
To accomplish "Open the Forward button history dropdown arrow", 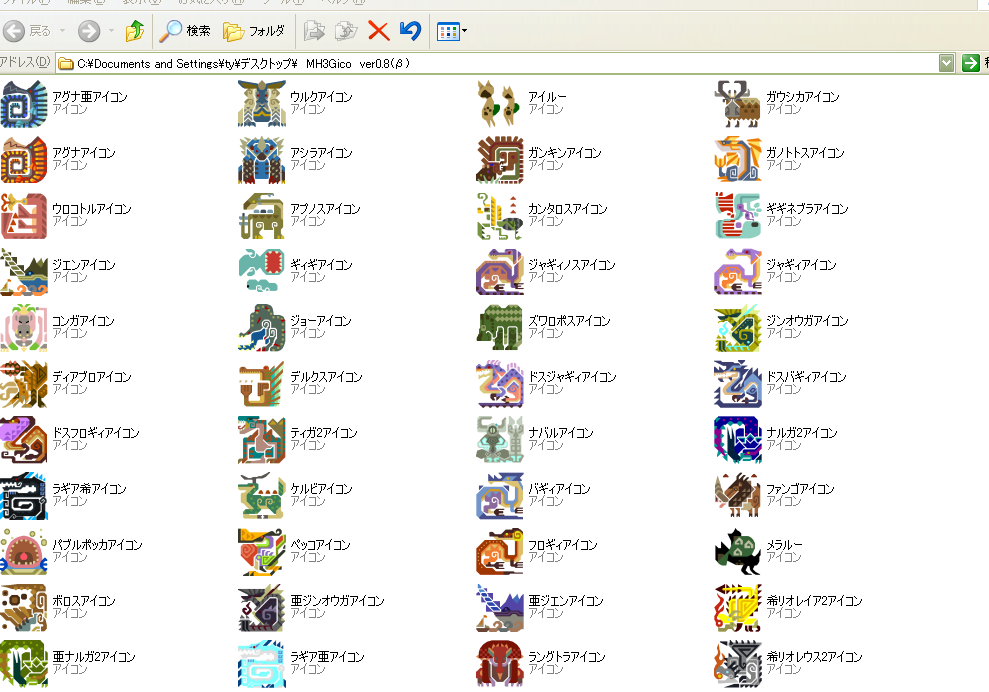I will pyautogui.click(x=111, y=30).
